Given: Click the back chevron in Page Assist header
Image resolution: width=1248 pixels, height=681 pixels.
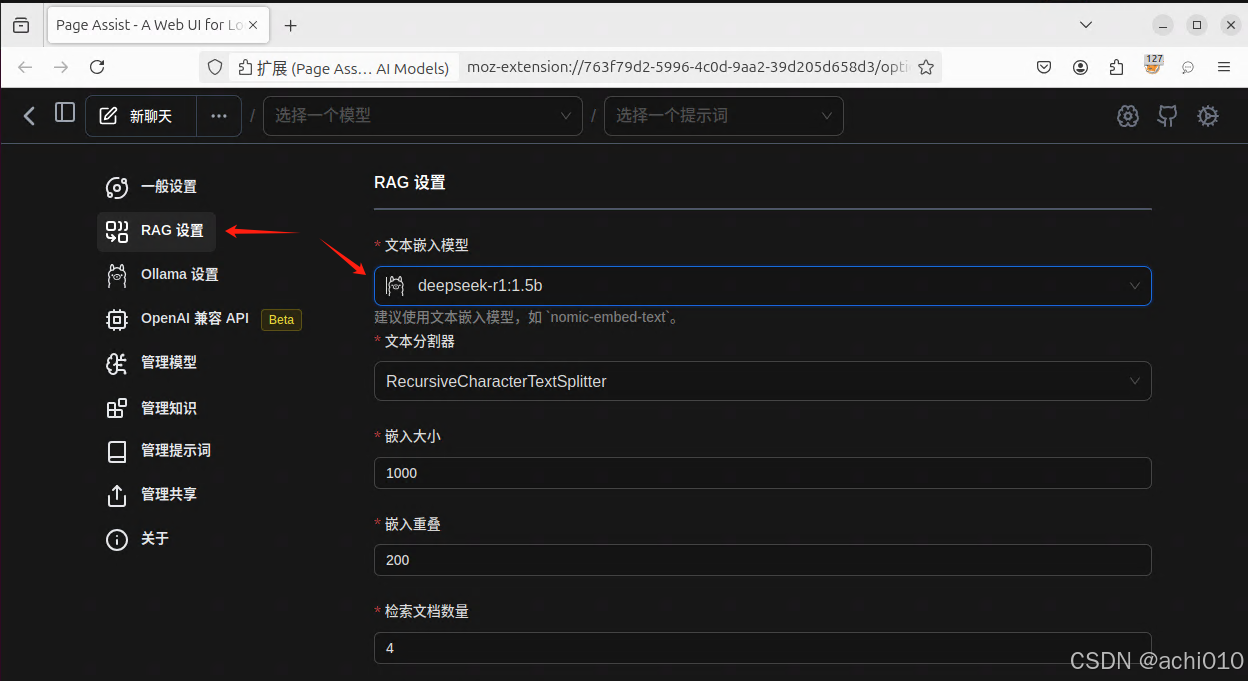Looking at the screenshot, I should 29,116.
